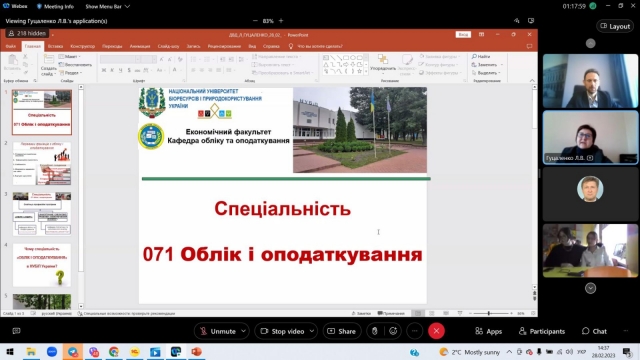Expand the Show Menu Bar dropdown
Screen dimensions: 640x360
coord(108,7)
